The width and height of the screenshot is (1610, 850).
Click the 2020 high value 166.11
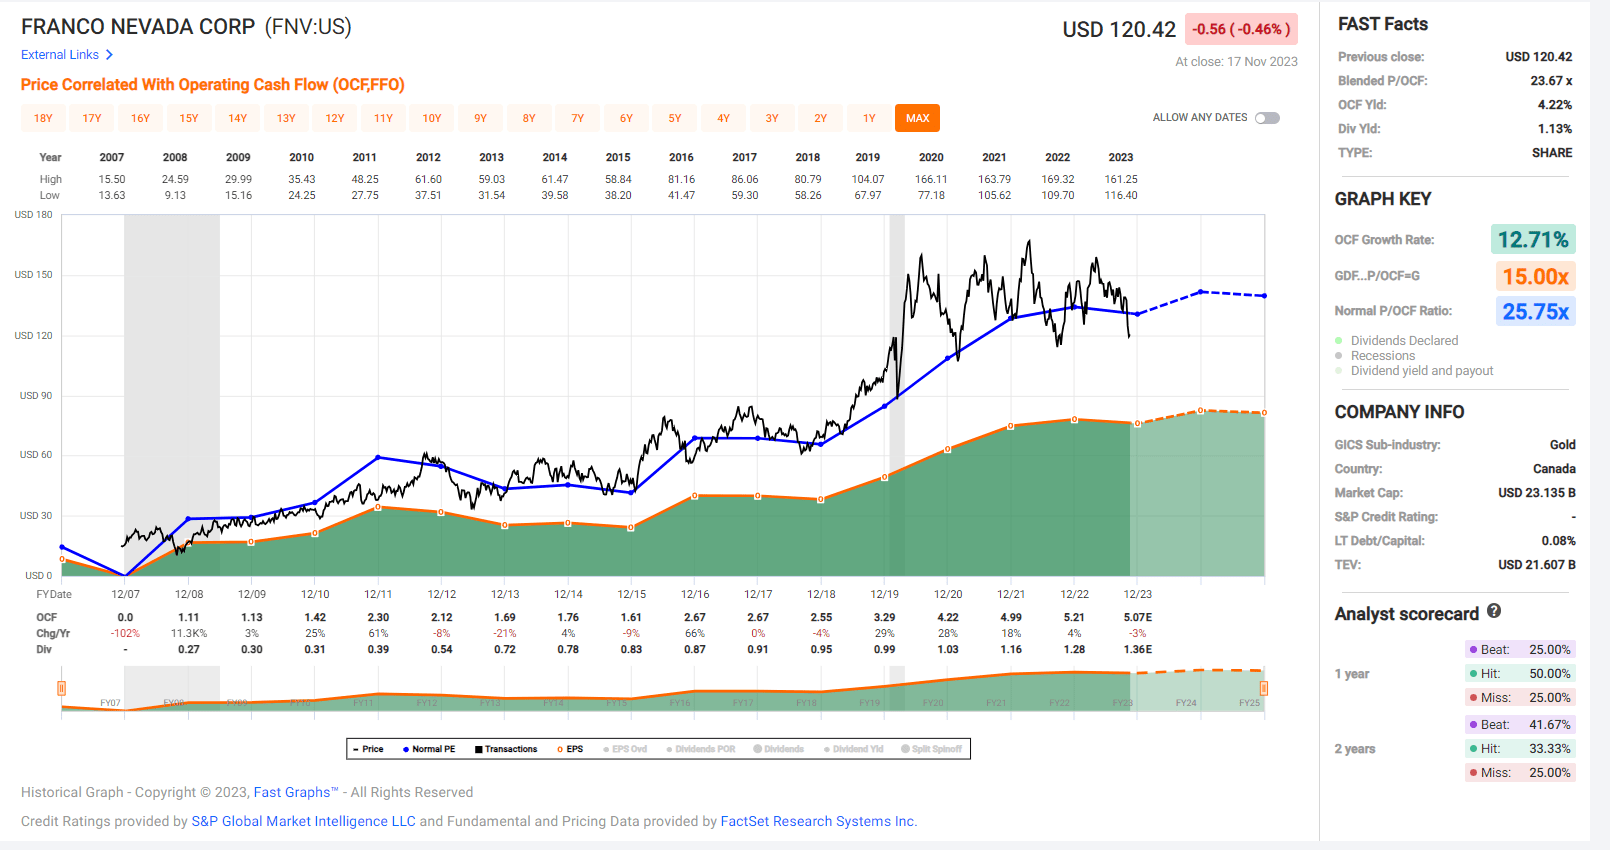click(x=931, y=180)
